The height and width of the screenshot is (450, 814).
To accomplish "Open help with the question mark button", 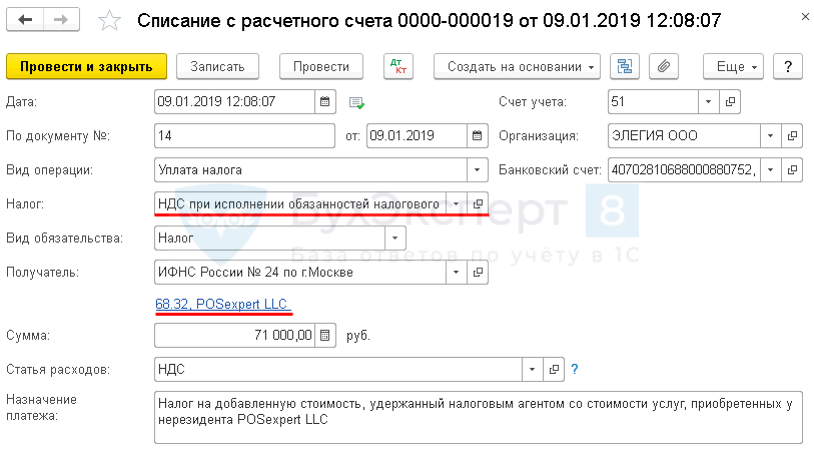I will tap(788, 66).
